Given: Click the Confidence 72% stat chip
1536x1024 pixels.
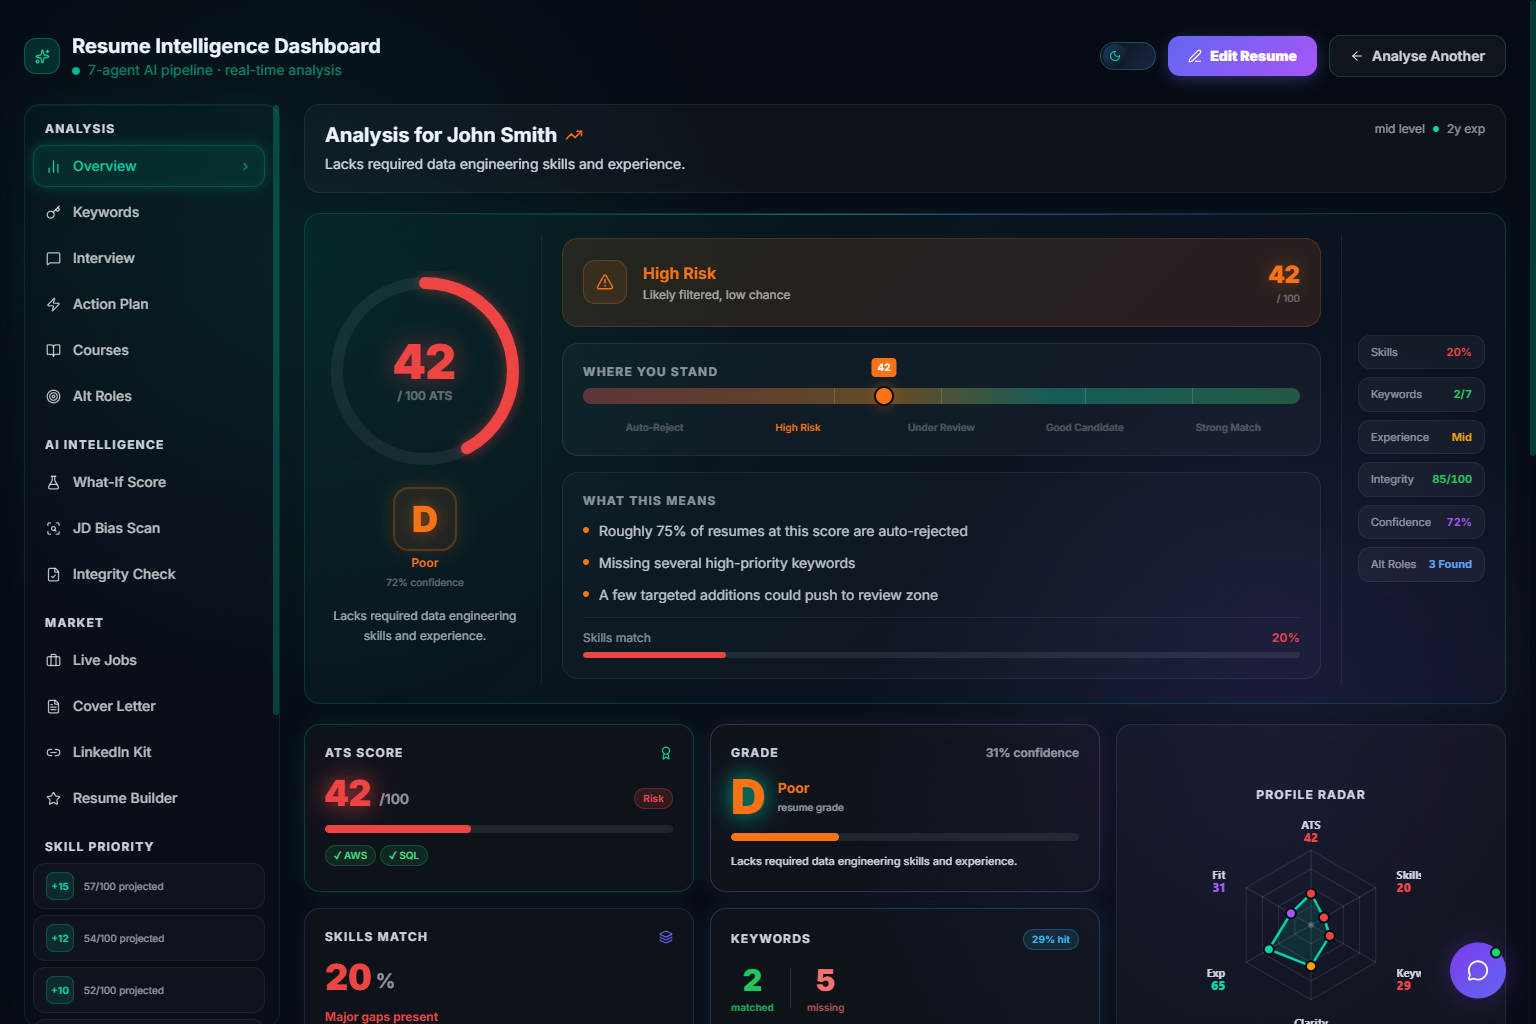Looking at the screenshot, I should pos(1421,522).
